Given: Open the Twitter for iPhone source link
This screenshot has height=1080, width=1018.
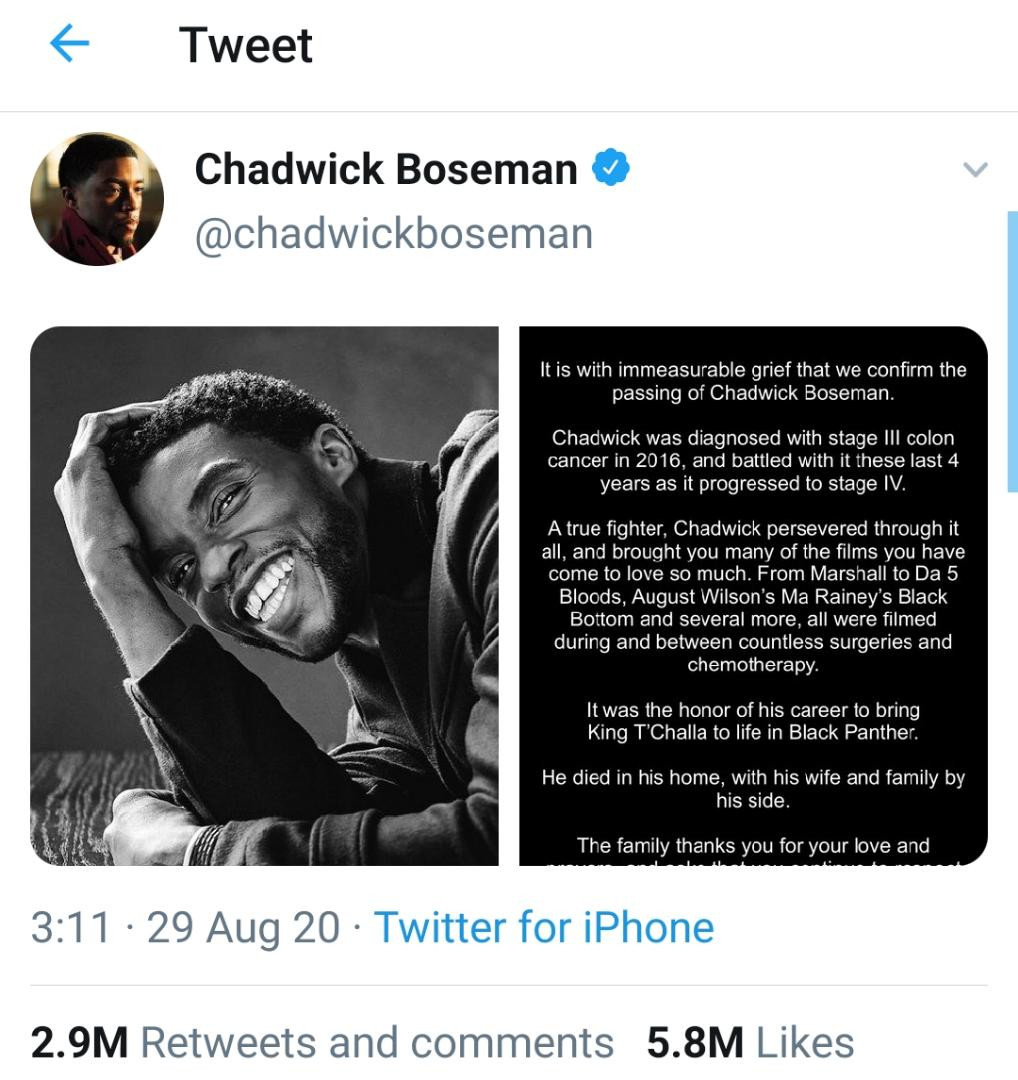Looking at the screenshot, I should tap(543, 927).
